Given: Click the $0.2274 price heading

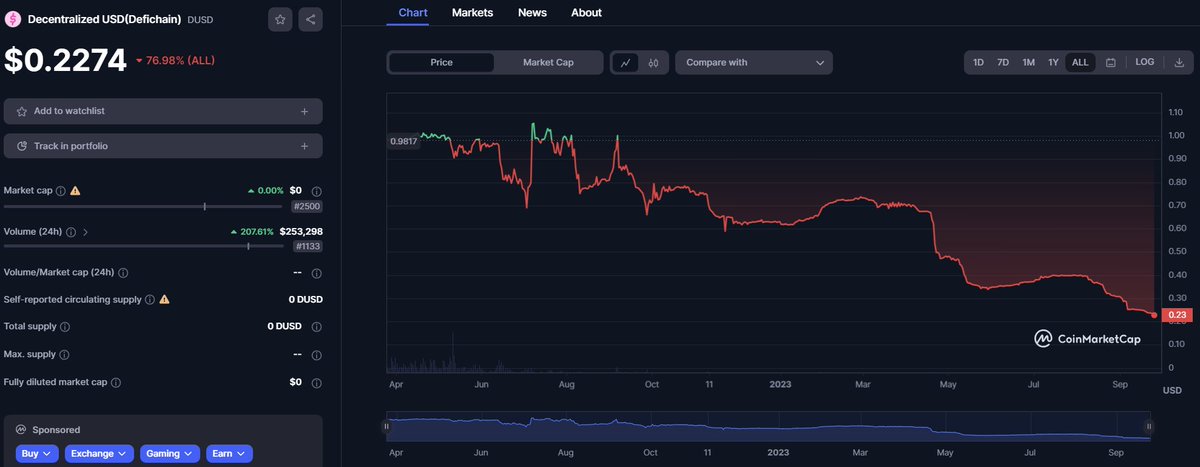Looking at the screenshot, I should [x=65, y=61].
